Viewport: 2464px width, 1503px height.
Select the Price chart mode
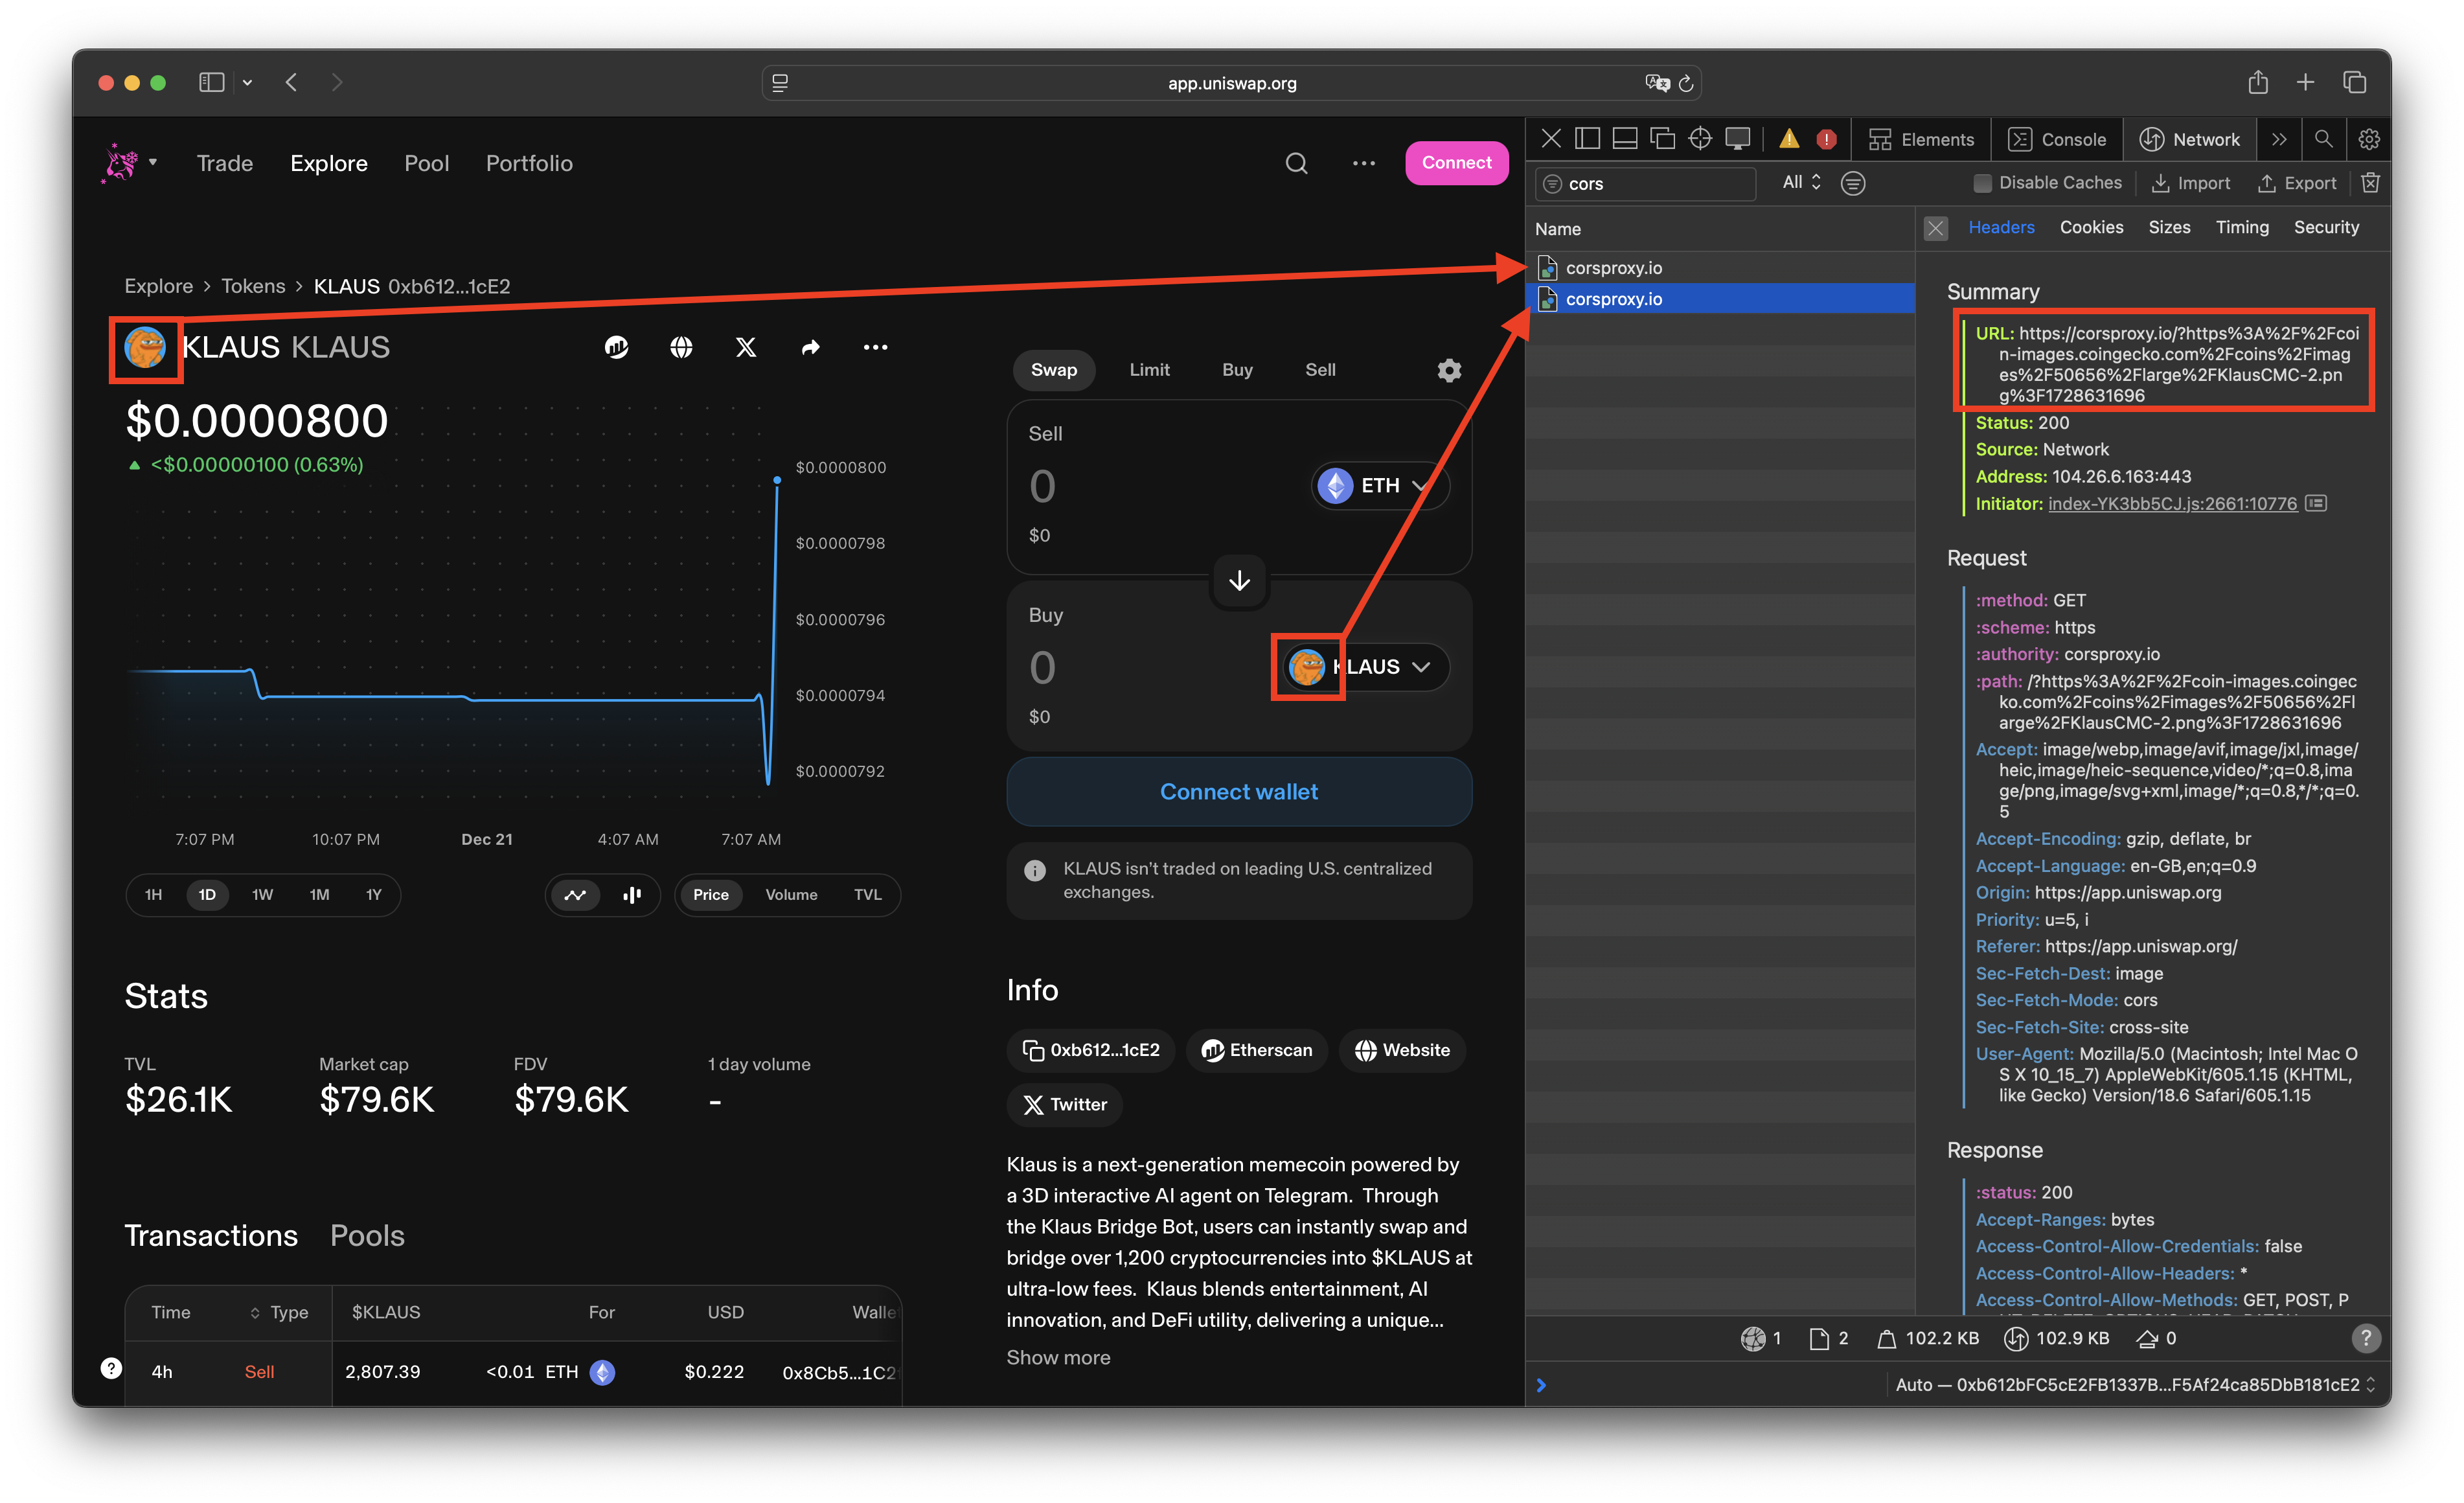click(710, 894)
